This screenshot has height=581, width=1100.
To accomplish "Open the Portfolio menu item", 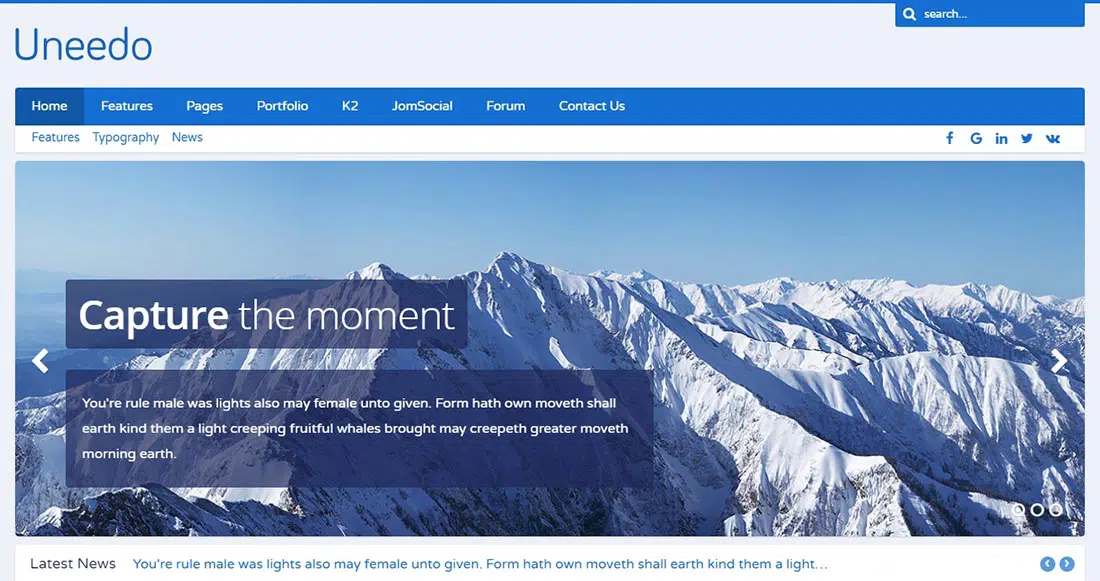I will (282, 106).
